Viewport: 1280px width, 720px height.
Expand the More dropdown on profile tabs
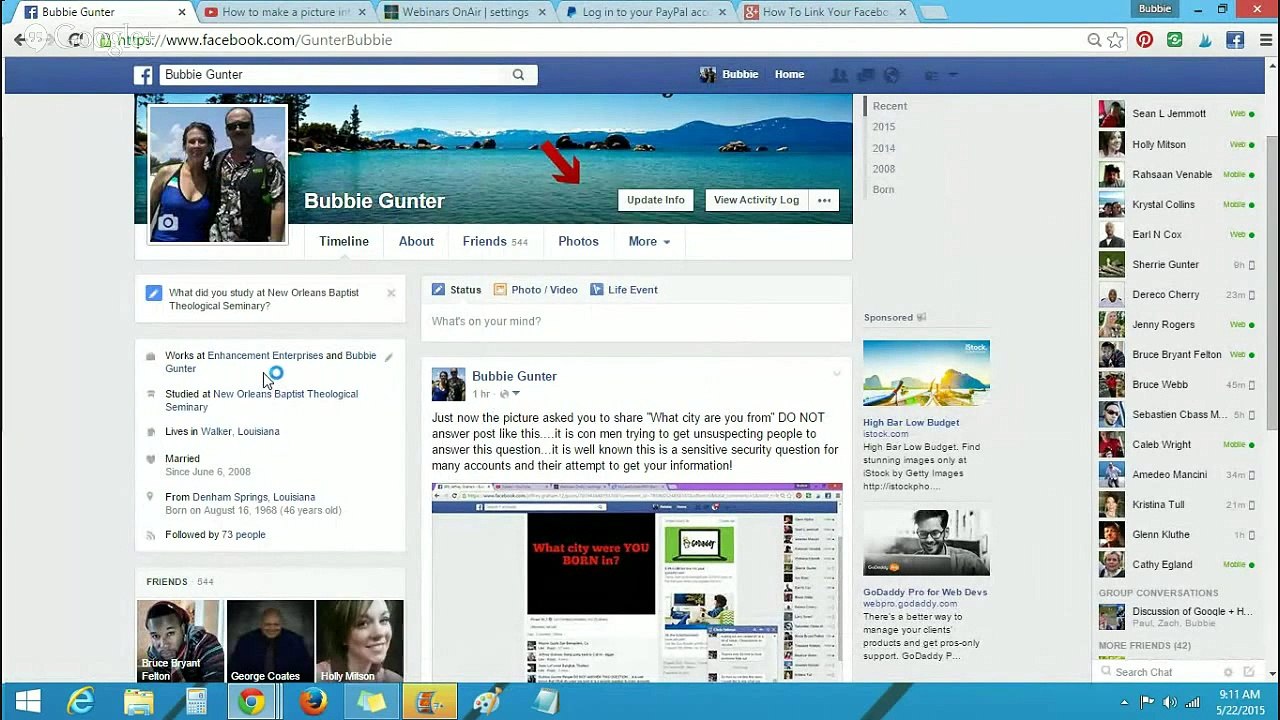point(649,242)
